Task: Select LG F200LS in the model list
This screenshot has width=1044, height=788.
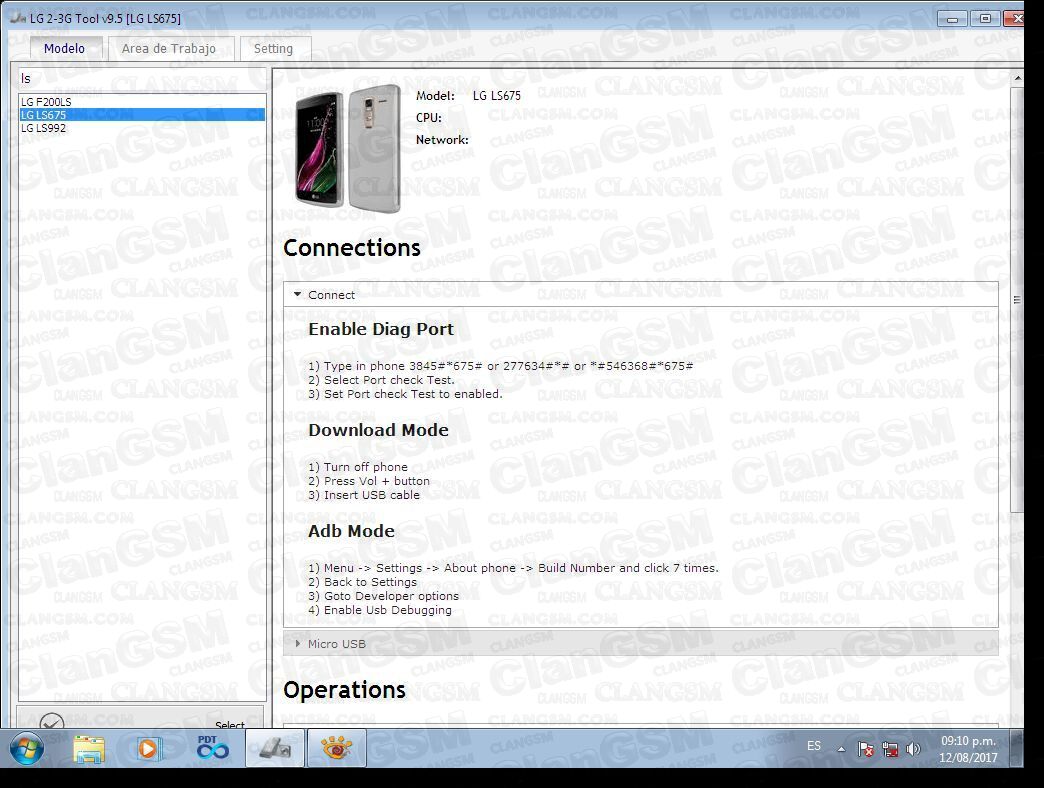Action: (x=141, y=102)
